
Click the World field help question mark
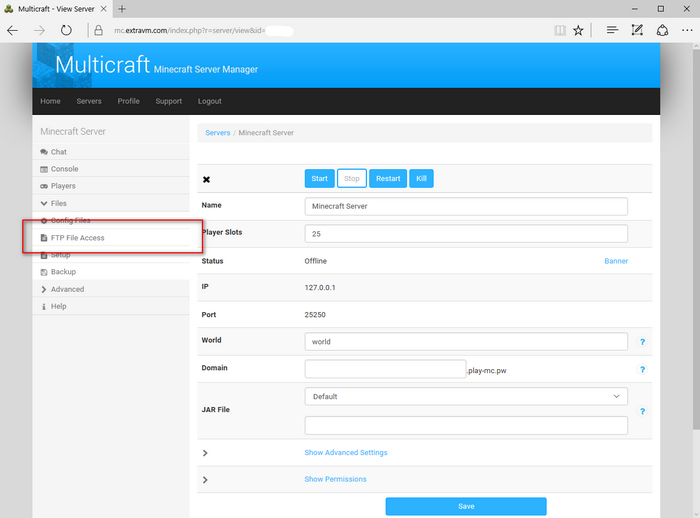pyautogui.click(x=642, y=342)
